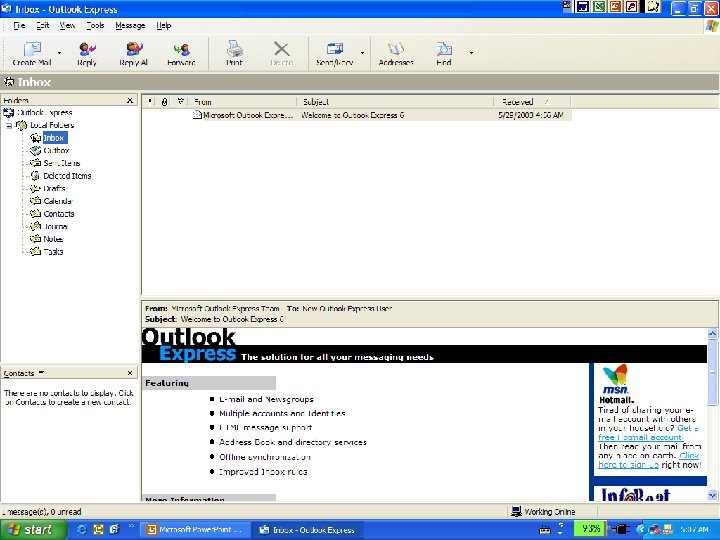
Task: Select the Tasks folder
Action: tap(53, 252)
